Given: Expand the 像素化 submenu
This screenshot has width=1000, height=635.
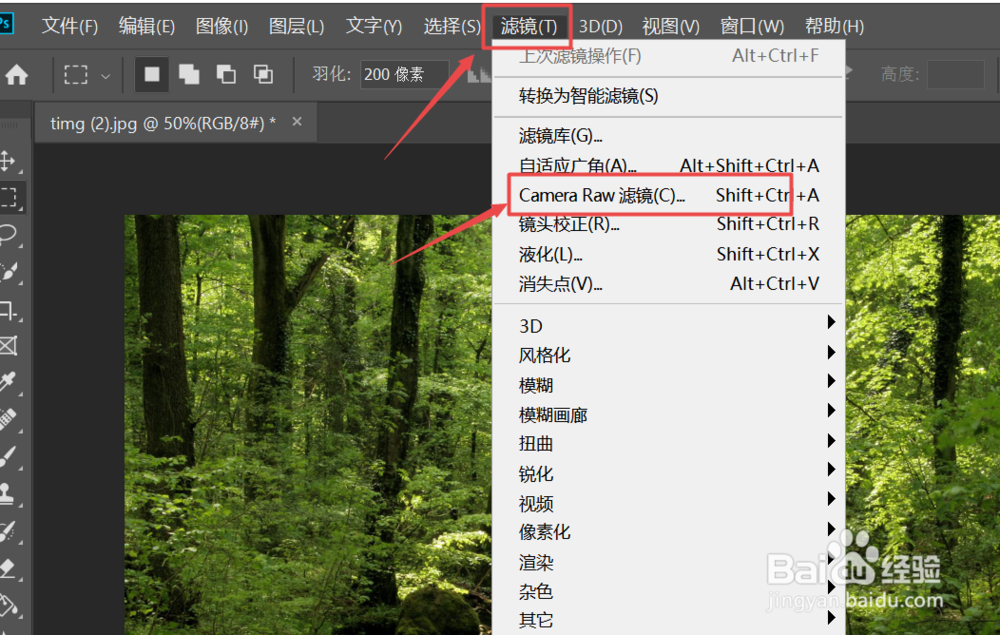Looking at the screenshot, I should 668,532.
